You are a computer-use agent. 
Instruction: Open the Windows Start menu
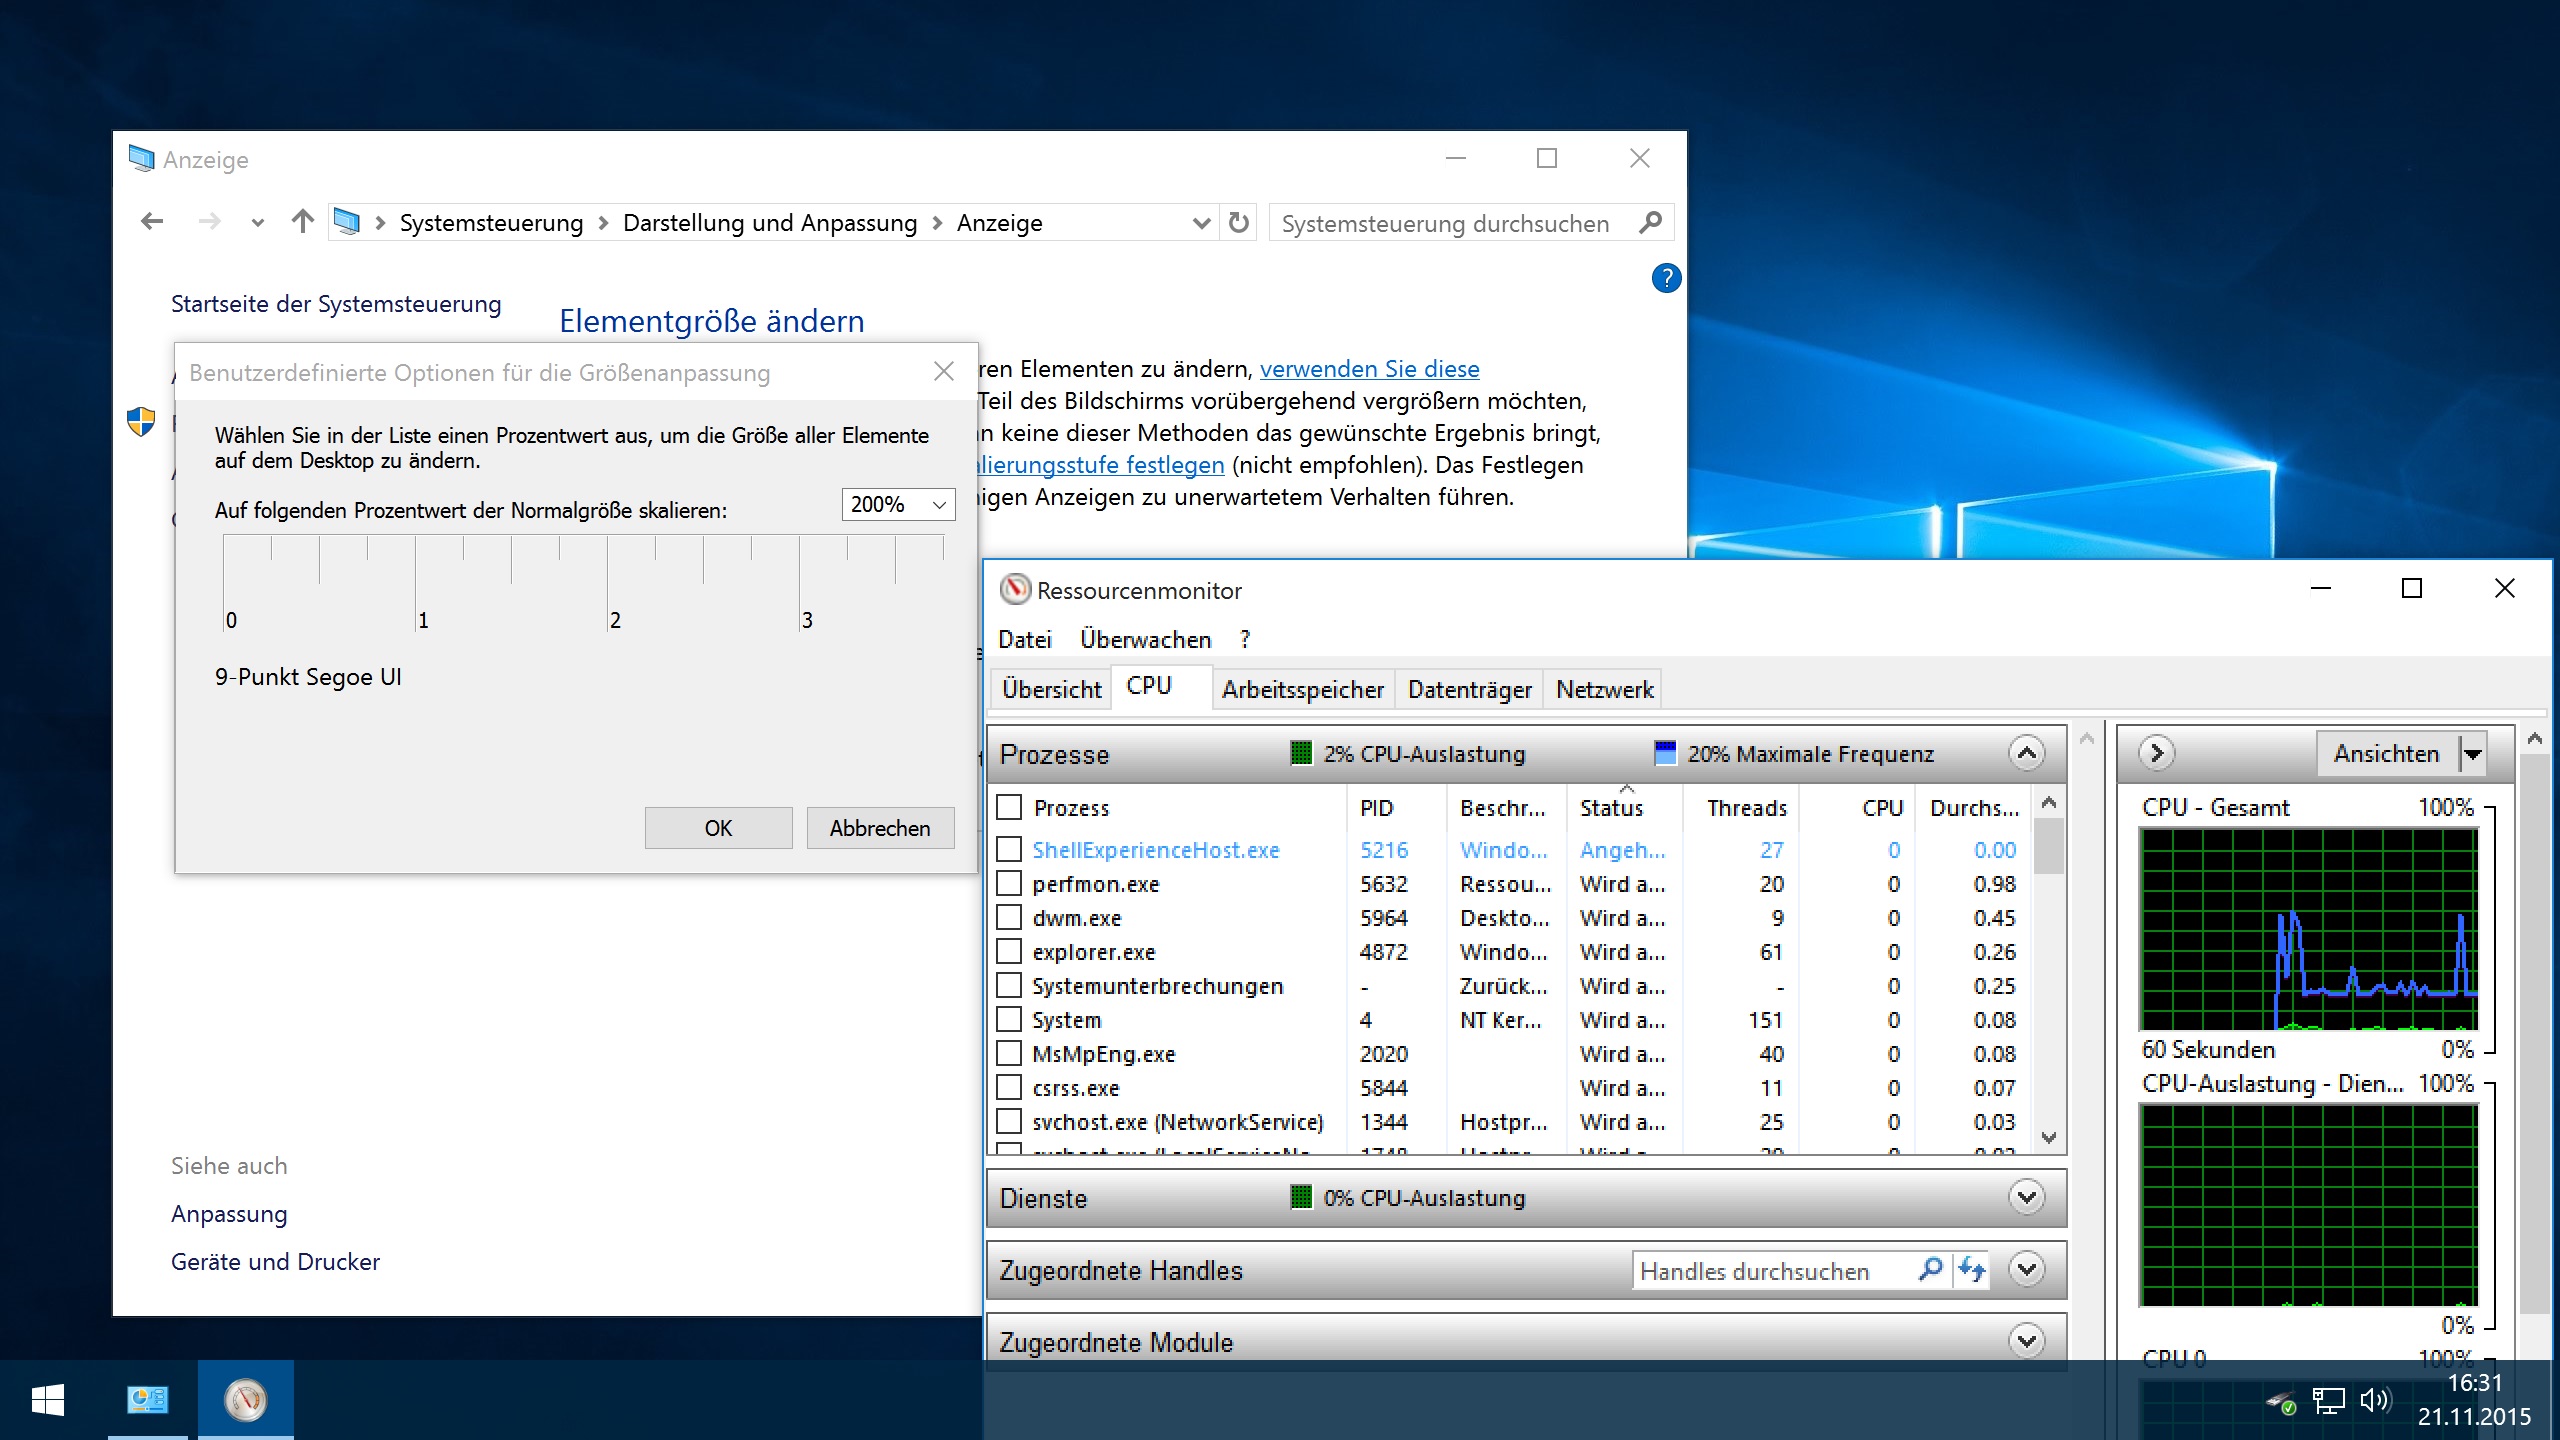pos(47,1399)
